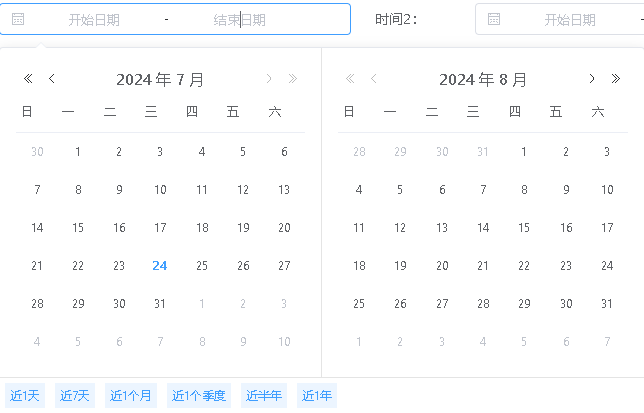Screen dimensions: 644x413
Task: Click the 2024年8月 header label
Action: click(x=483, y=79)
